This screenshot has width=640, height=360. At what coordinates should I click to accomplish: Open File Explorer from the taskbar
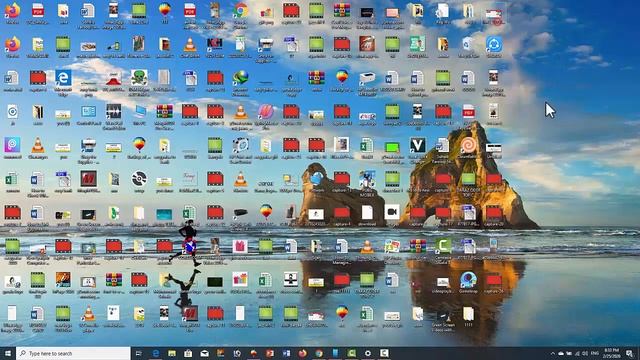pos(172,353)
